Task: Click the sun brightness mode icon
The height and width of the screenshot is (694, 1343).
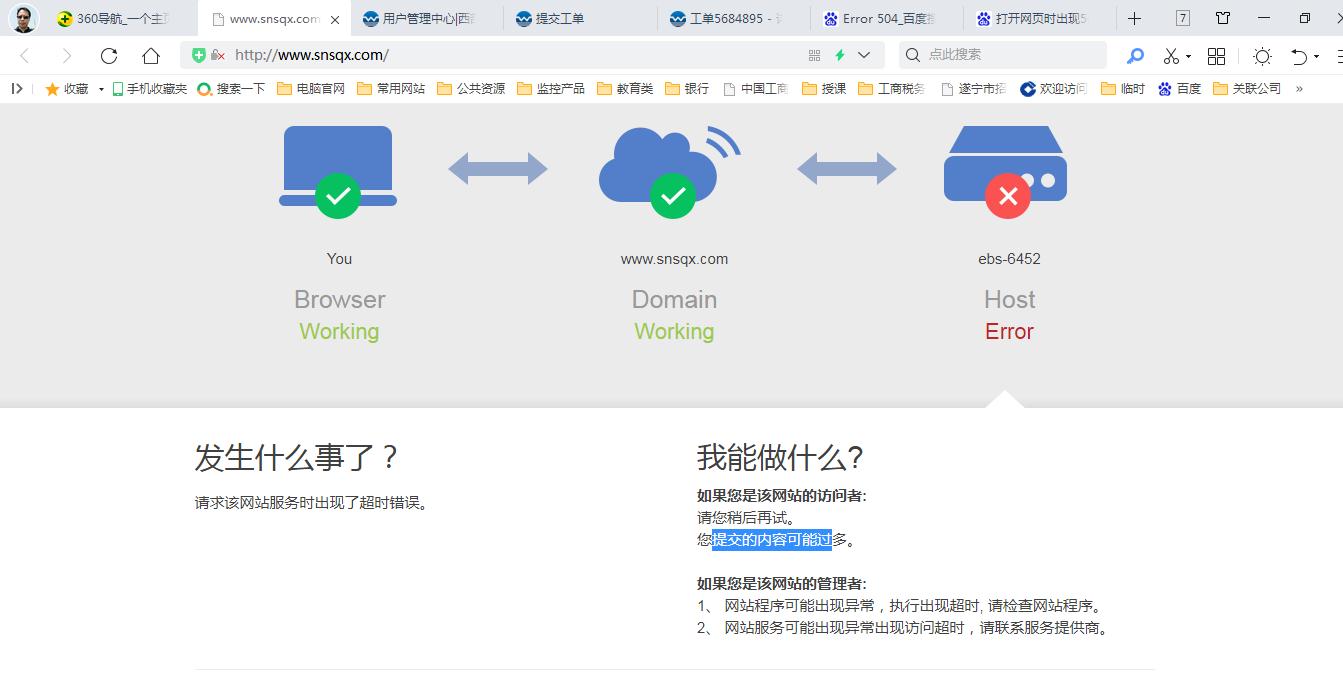Action: [x=1262, y=56]
